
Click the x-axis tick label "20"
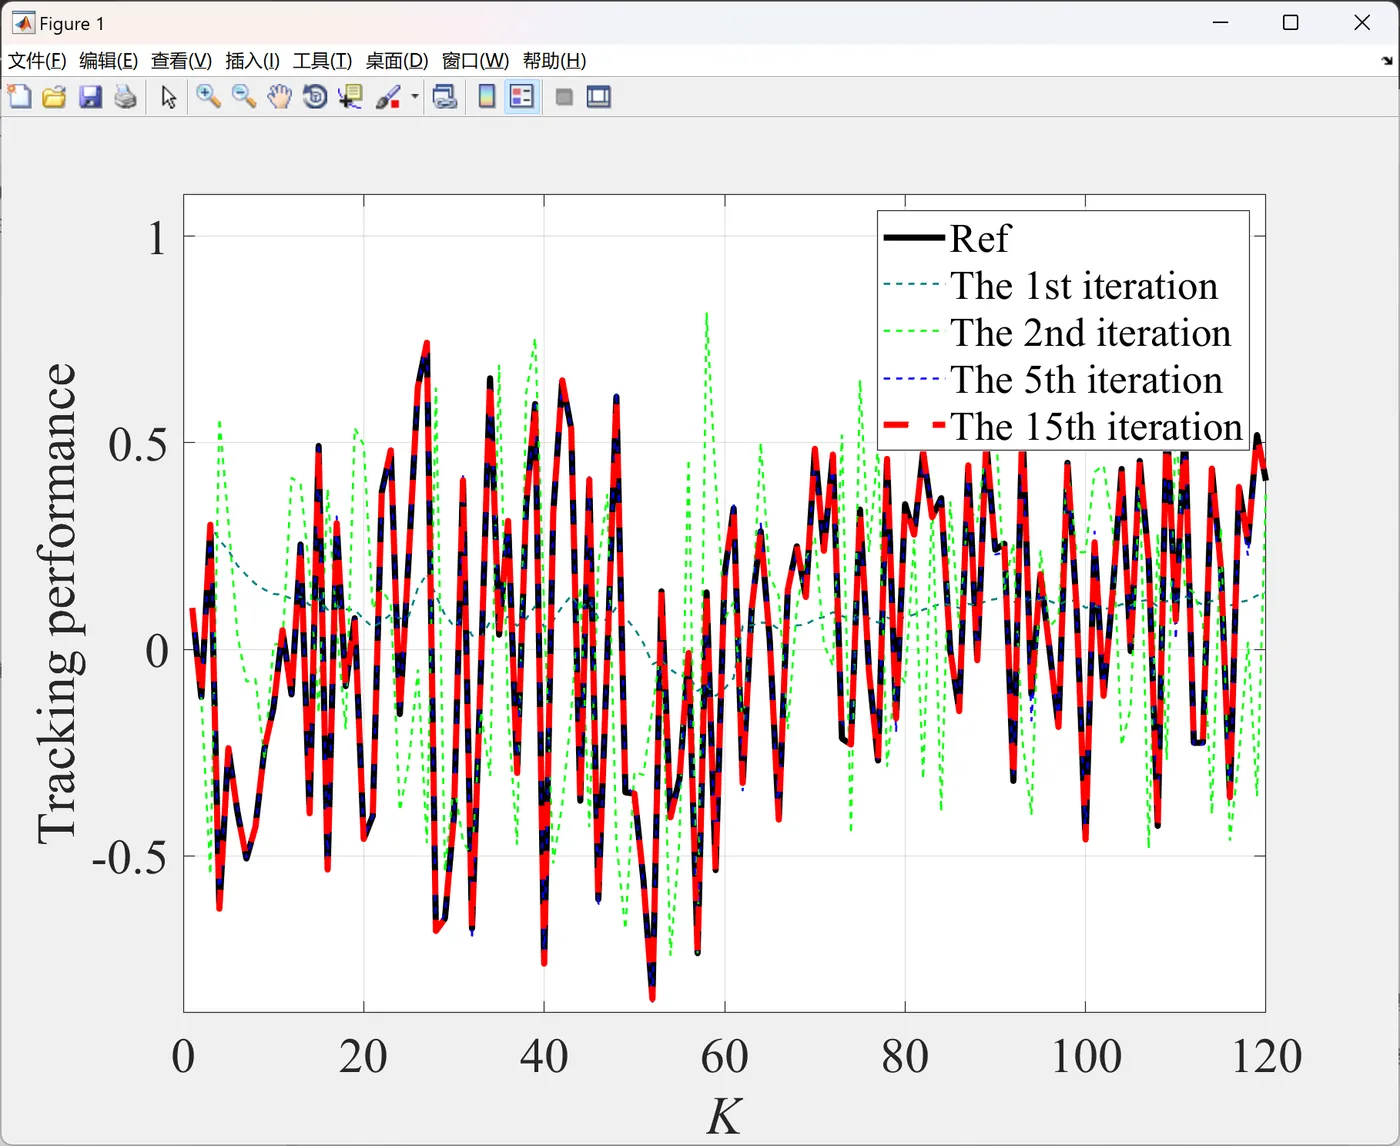coord(363,1057)
